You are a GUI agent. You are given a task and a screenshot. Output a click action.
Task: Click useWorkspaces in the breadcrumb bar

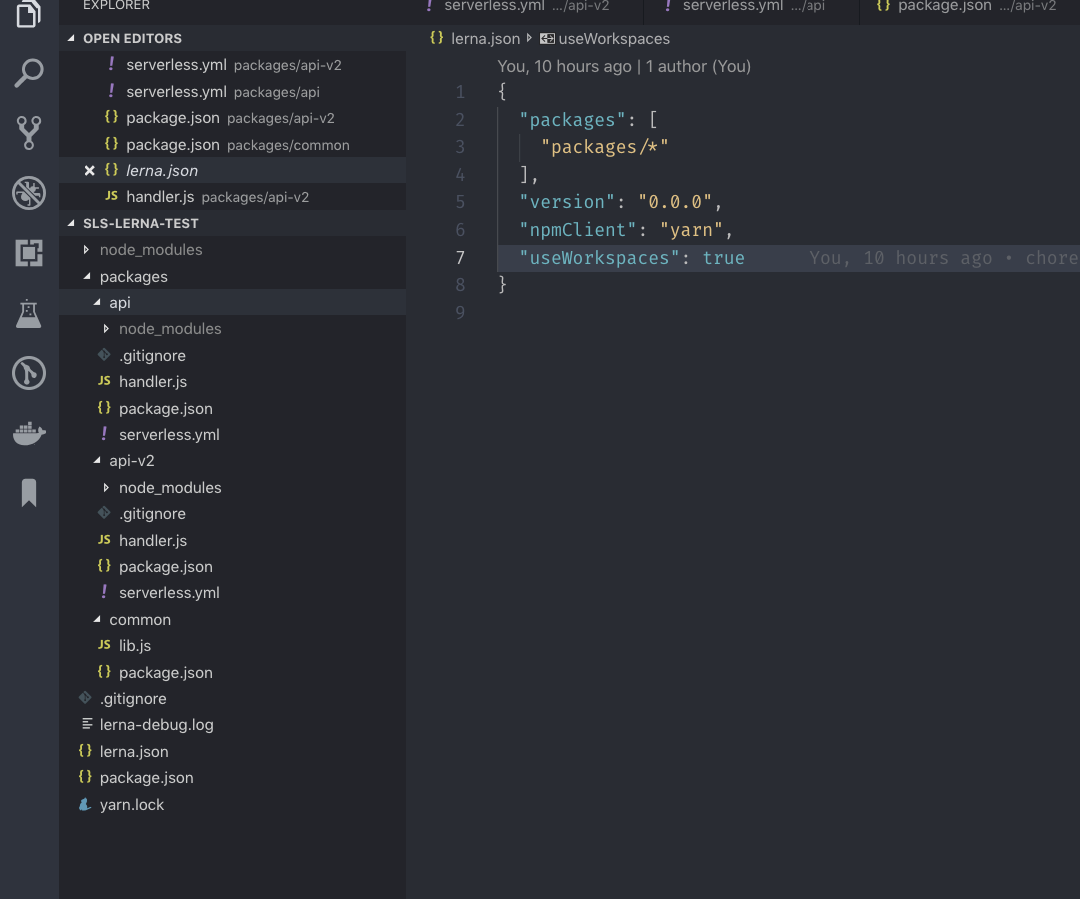tap(613, 38)
